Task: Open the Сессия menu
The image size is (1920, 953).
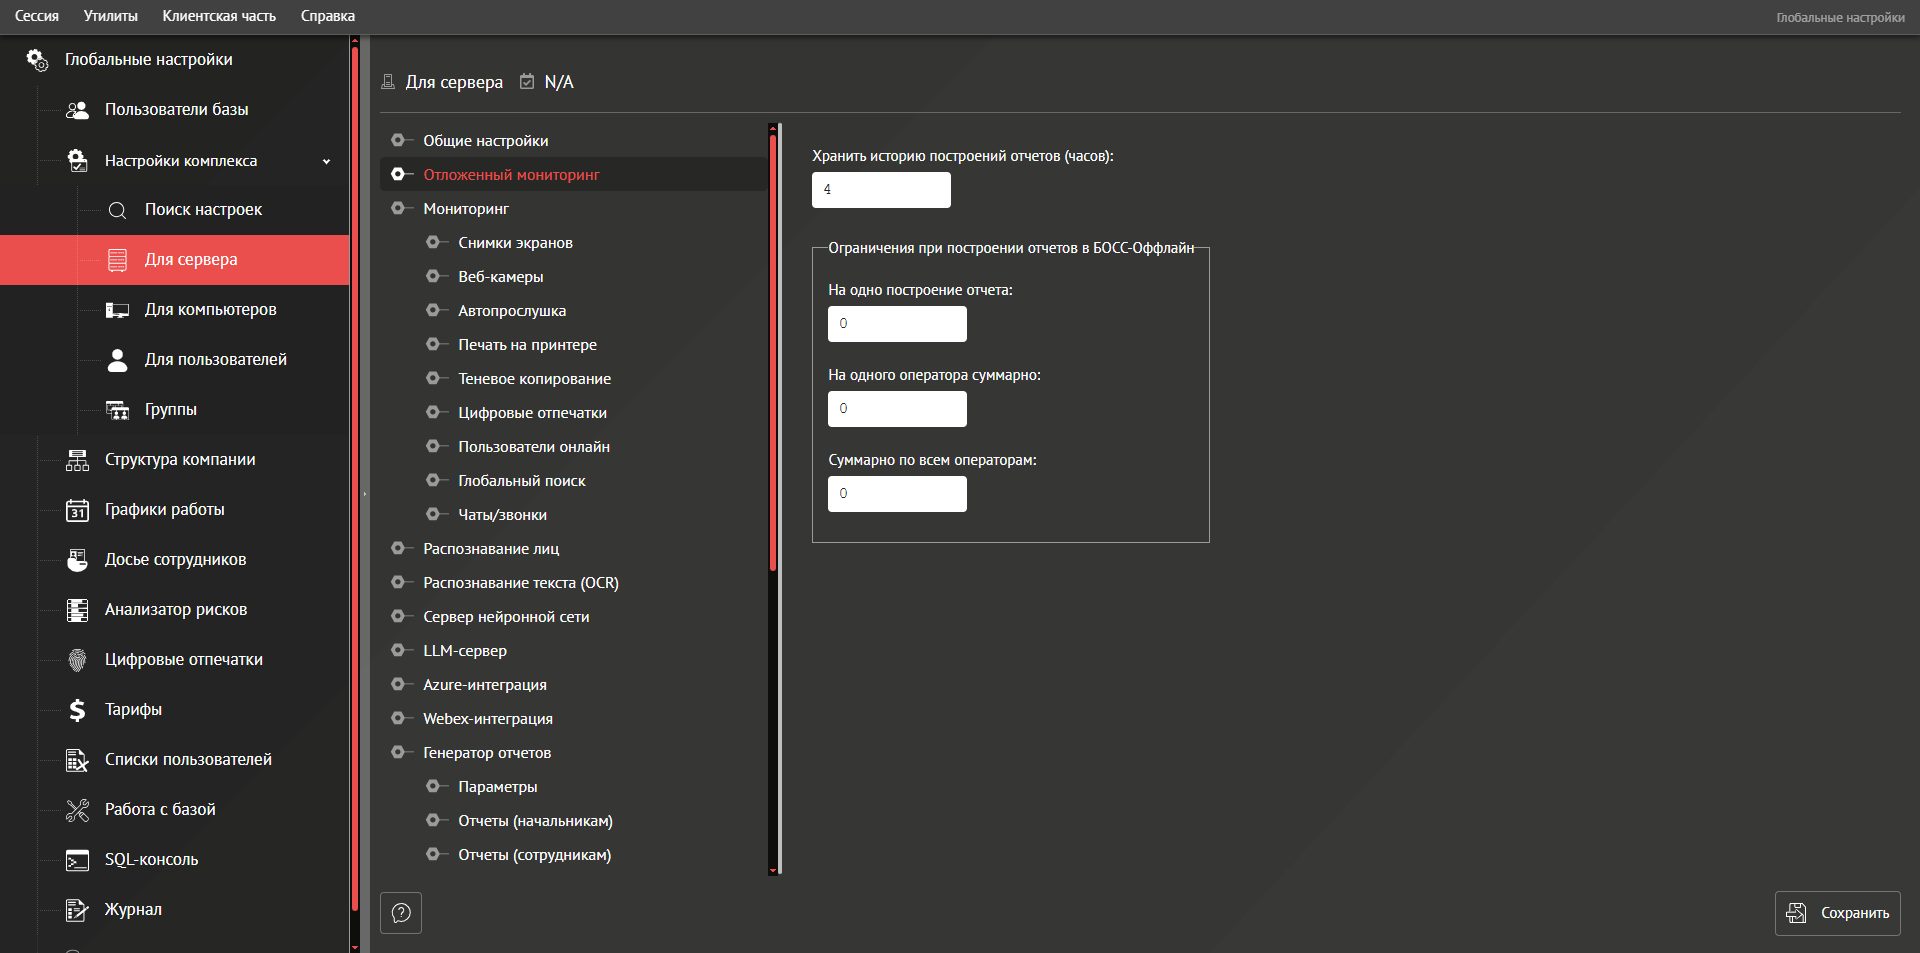Action: tap(37, 16)
